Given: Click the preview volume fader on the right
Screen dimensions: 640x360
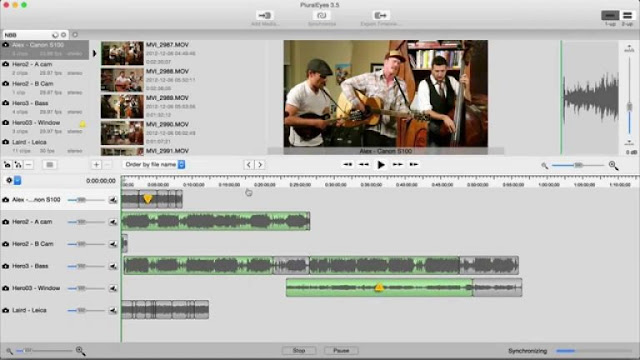Looking at the screenshot, I should coord(629,107).
